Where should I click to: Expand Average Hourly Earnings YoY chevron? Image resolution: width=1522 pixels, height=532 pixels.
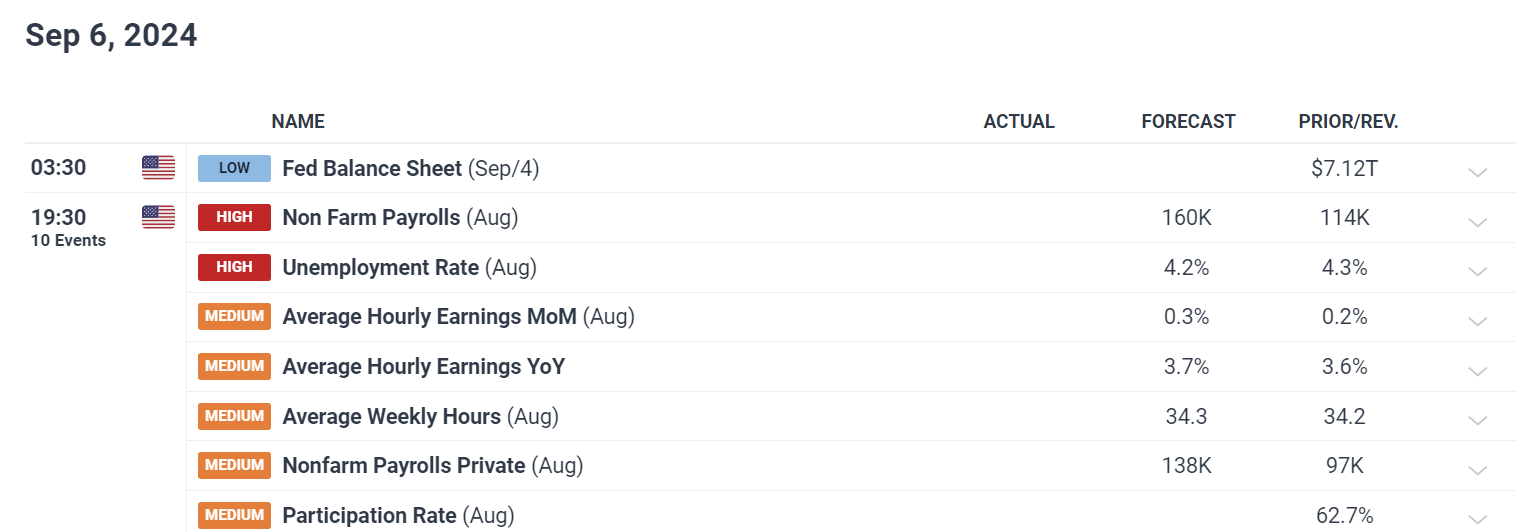point(1477,371)
